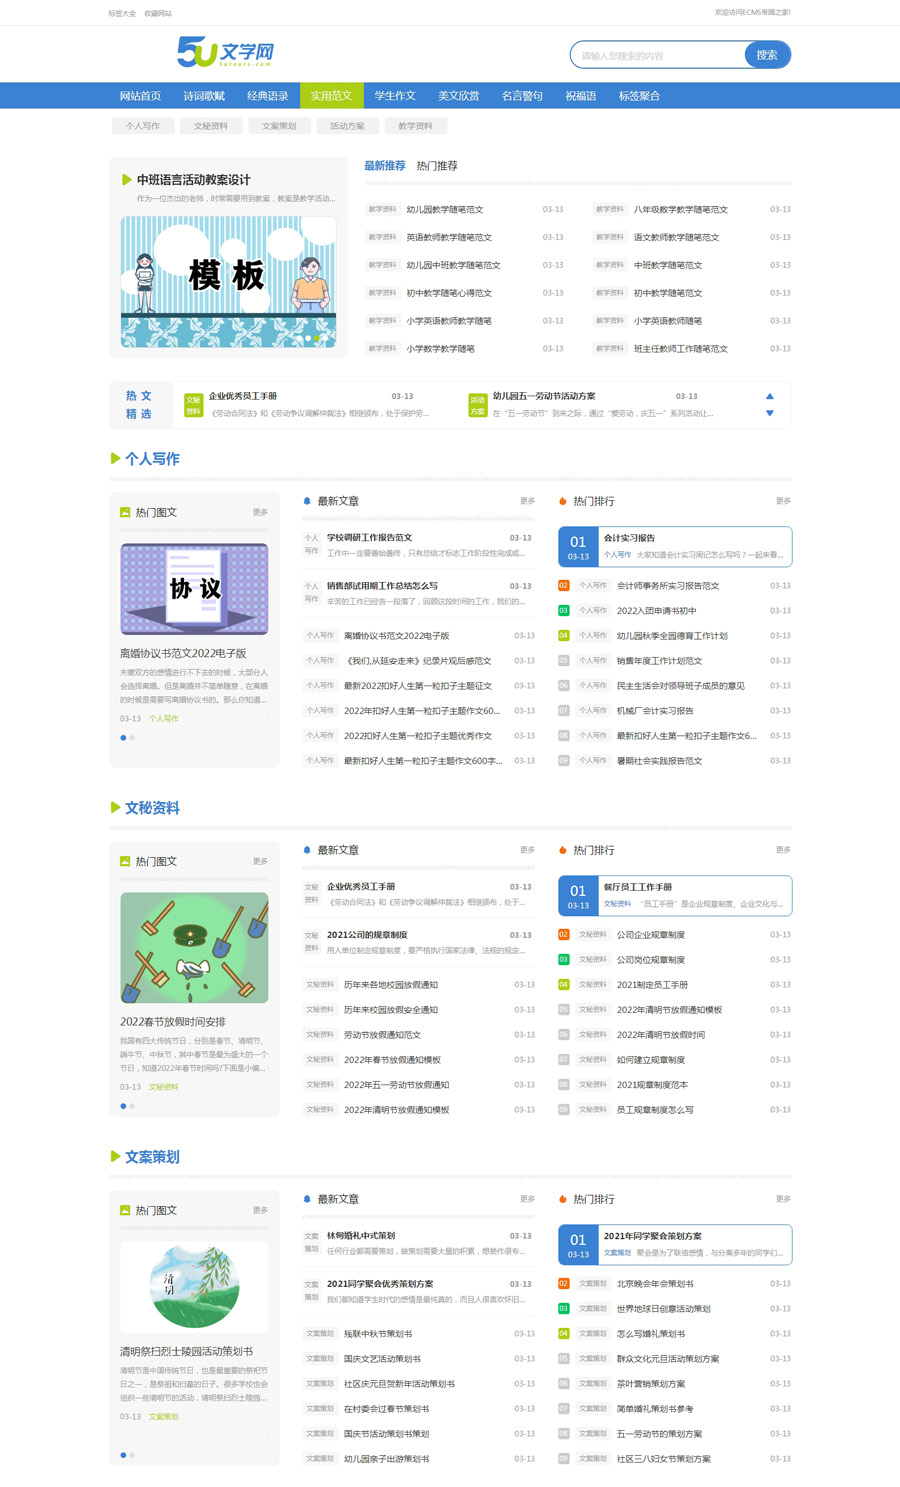Click the up arrow in 热文精选
The image size is (900, 1487).
pos(769,396)
